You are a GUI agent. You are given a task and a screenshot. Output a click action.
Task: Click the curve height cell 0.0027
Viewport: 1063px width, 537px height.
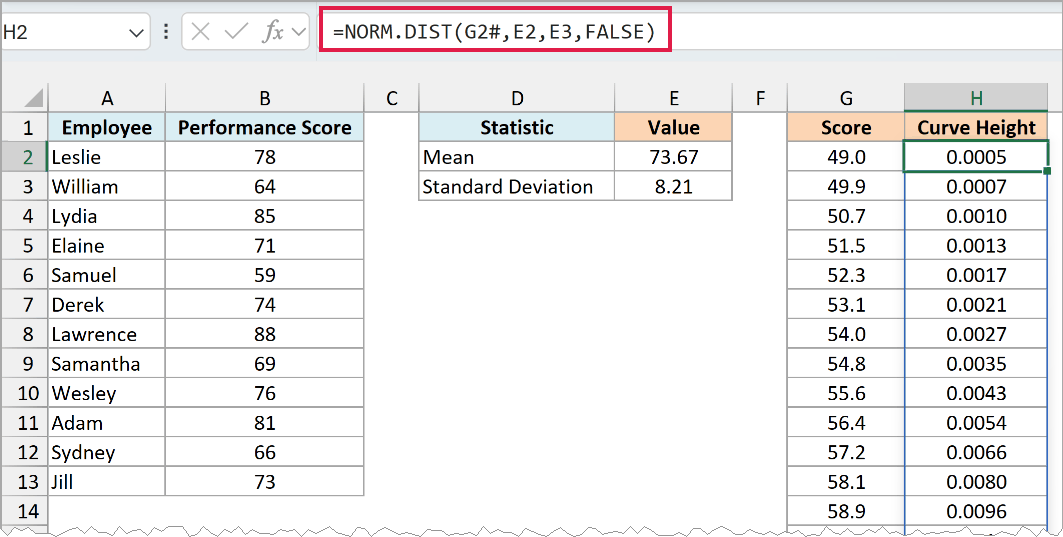point(976,334)
